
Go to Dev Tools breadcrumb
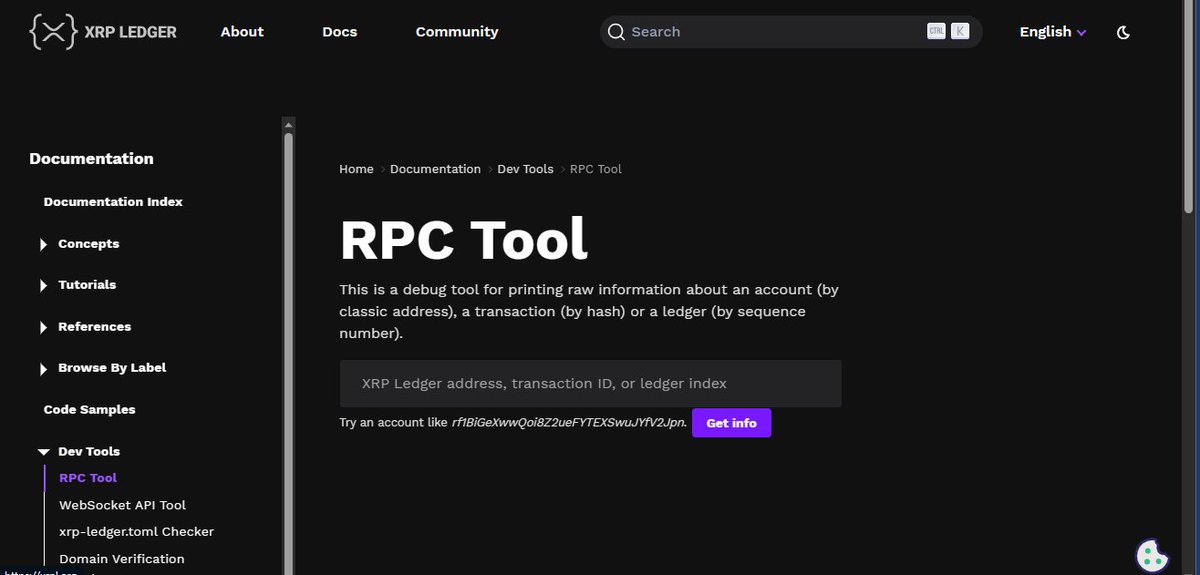tap(525, 169)
